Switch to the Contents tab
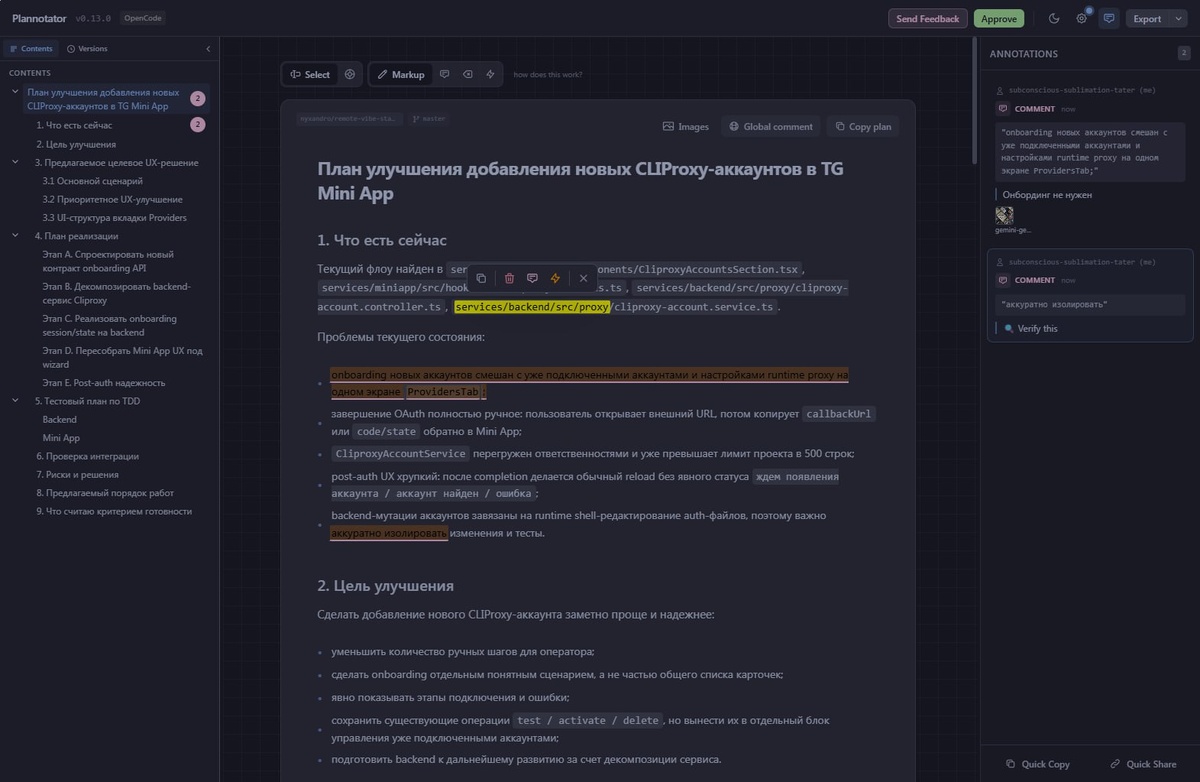 click(32, 48)
